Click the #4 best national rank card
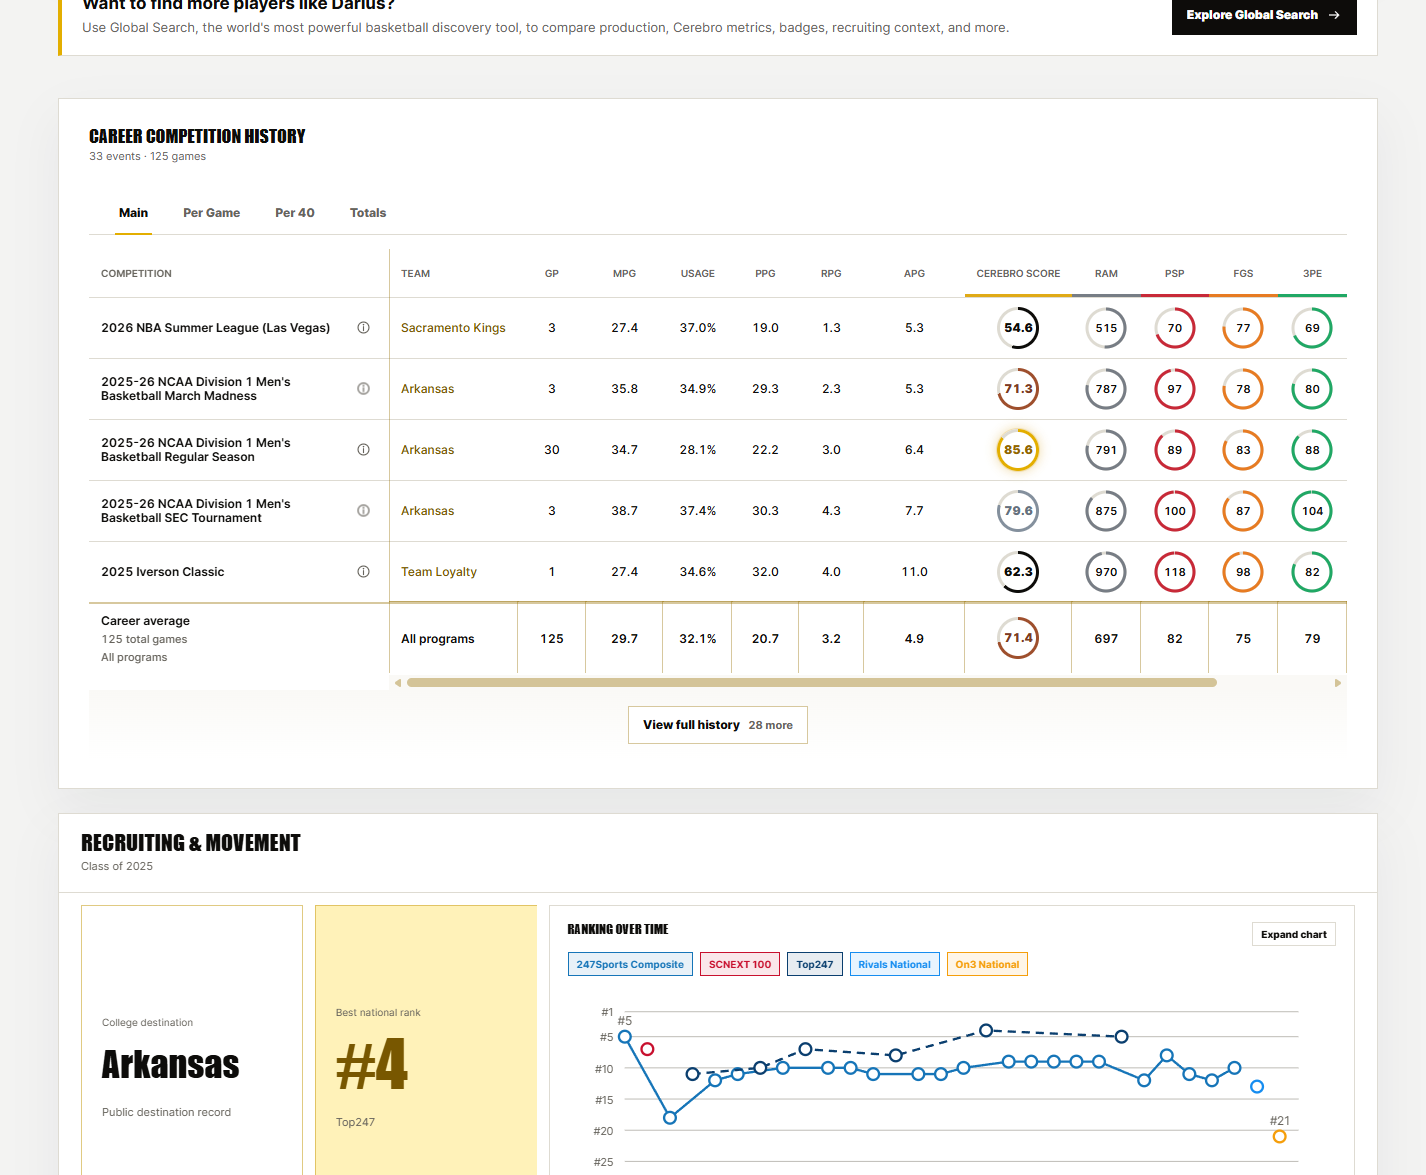1426x1175 pixels. click(x=426, y=1040)
